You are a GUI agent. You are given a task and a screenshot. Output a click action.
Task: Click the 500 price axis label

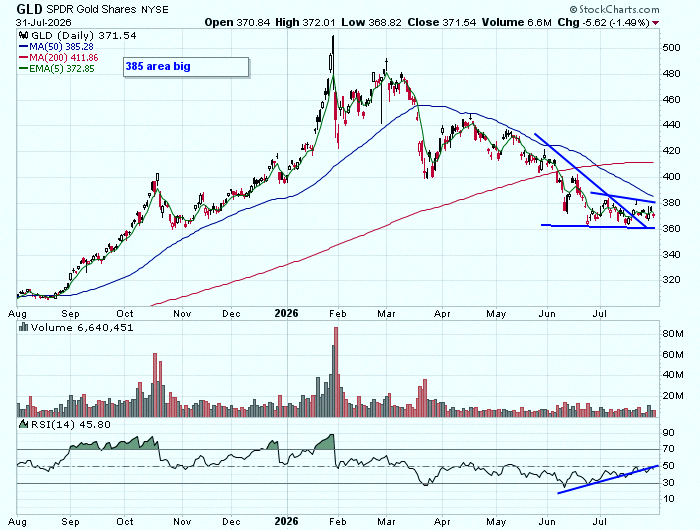(x=671, y=48)
